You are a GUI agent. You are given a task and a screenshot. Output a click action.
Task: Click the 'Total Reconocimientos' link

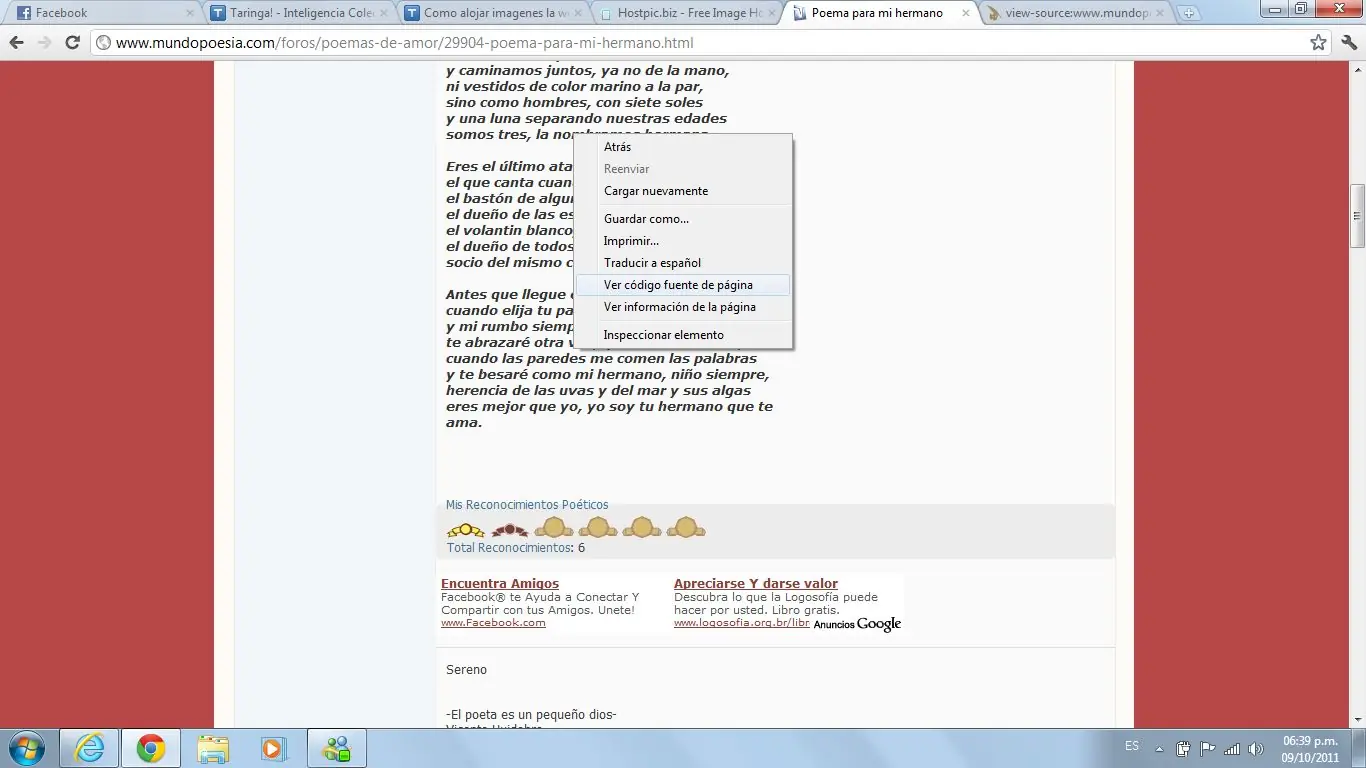510,548
